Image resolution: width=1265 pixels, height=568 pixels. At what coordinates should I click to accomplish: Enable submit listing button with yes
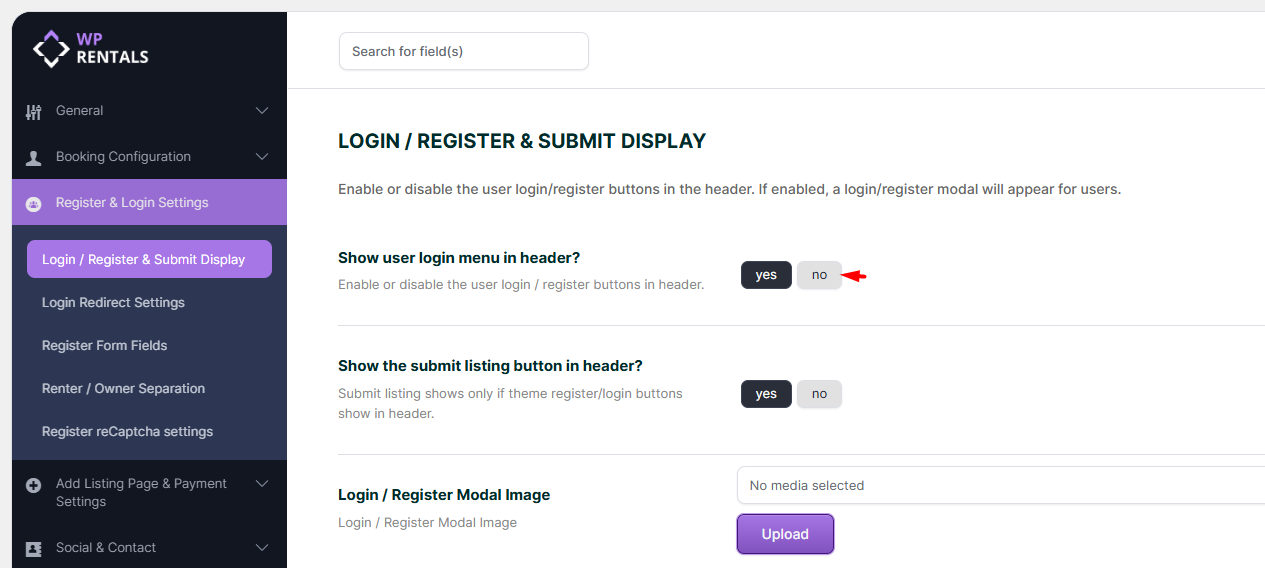click(766, 394)
